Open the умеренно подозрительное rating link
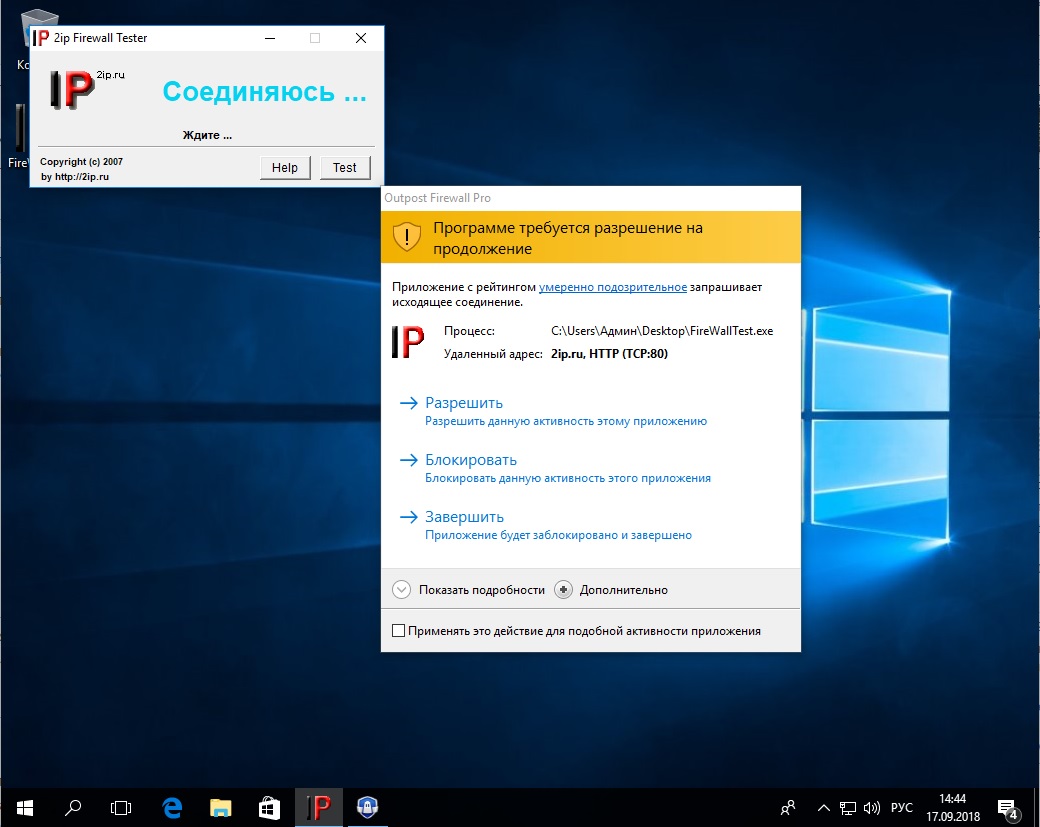Image resolution: width=1040 pixels, height=827 pixels. (x=612, y=287)
